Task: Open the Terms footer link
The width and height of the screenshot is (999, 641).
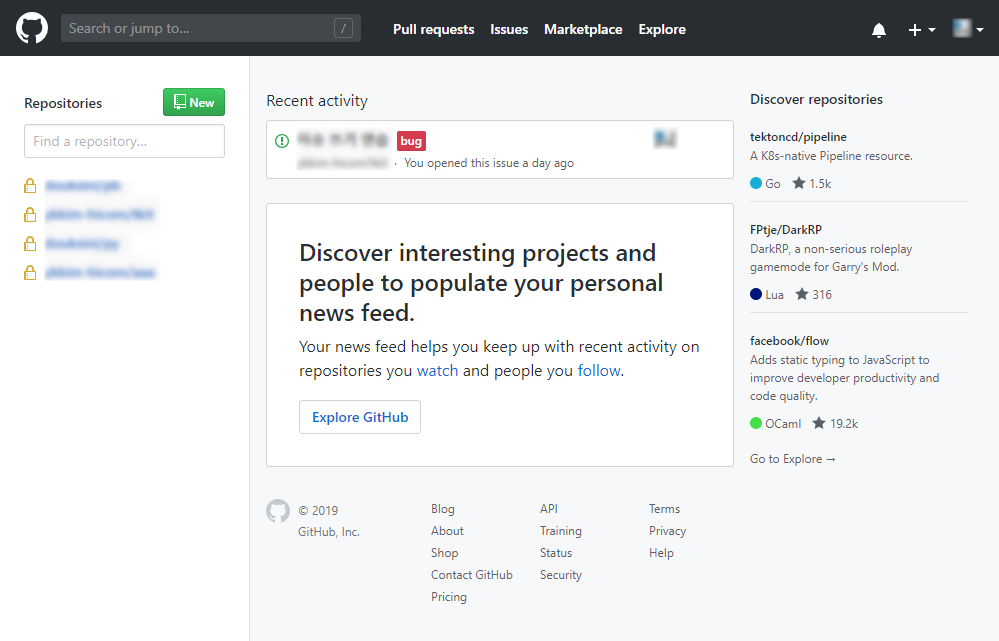Action: 665,508
